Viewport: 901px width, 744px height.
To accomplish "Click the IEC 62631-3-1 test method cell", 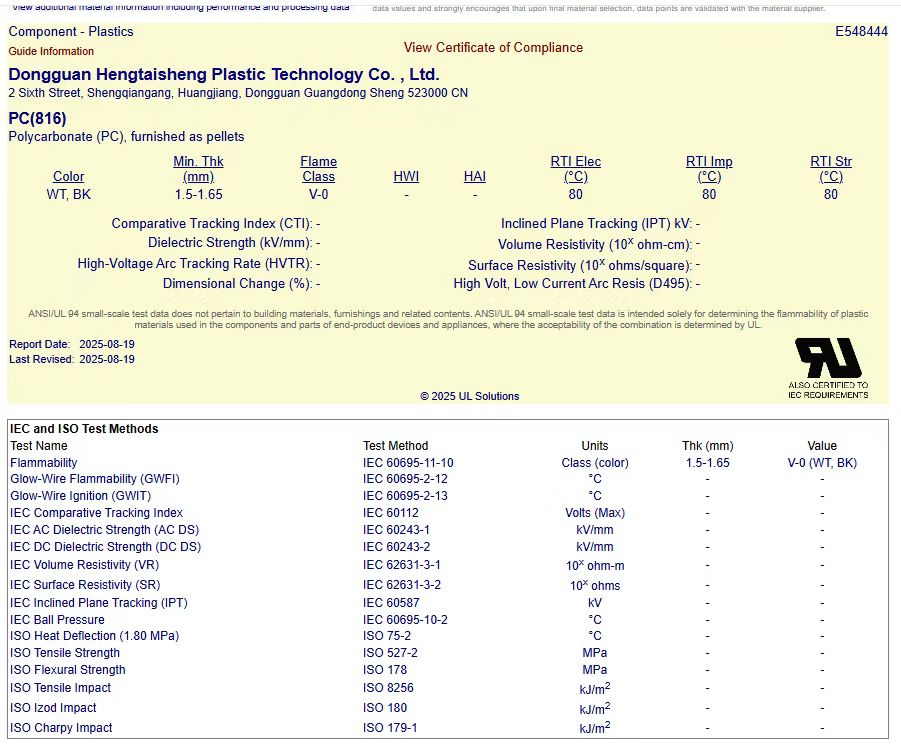I will [x=402, y=565].
